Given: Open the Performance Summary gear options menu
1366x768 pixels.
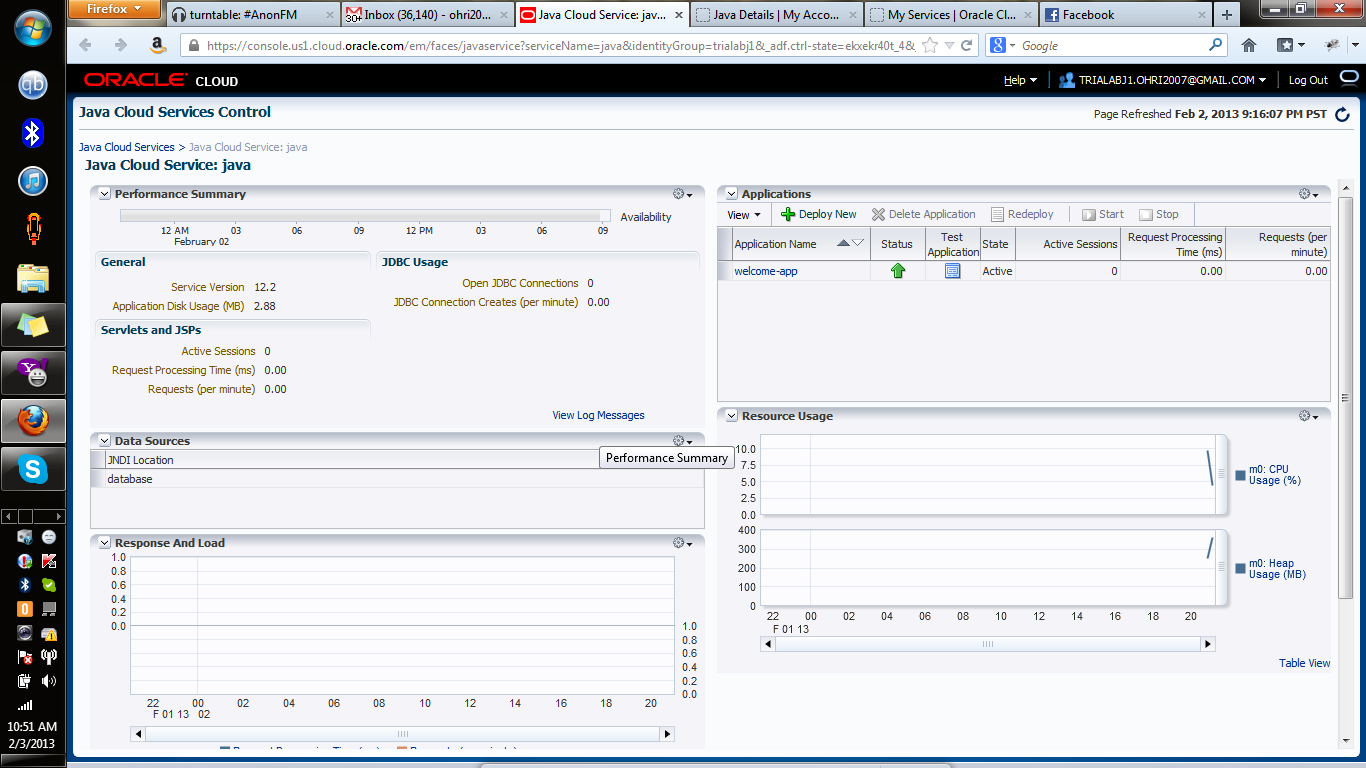Looking at the screenshot, I should coord(682,194).
